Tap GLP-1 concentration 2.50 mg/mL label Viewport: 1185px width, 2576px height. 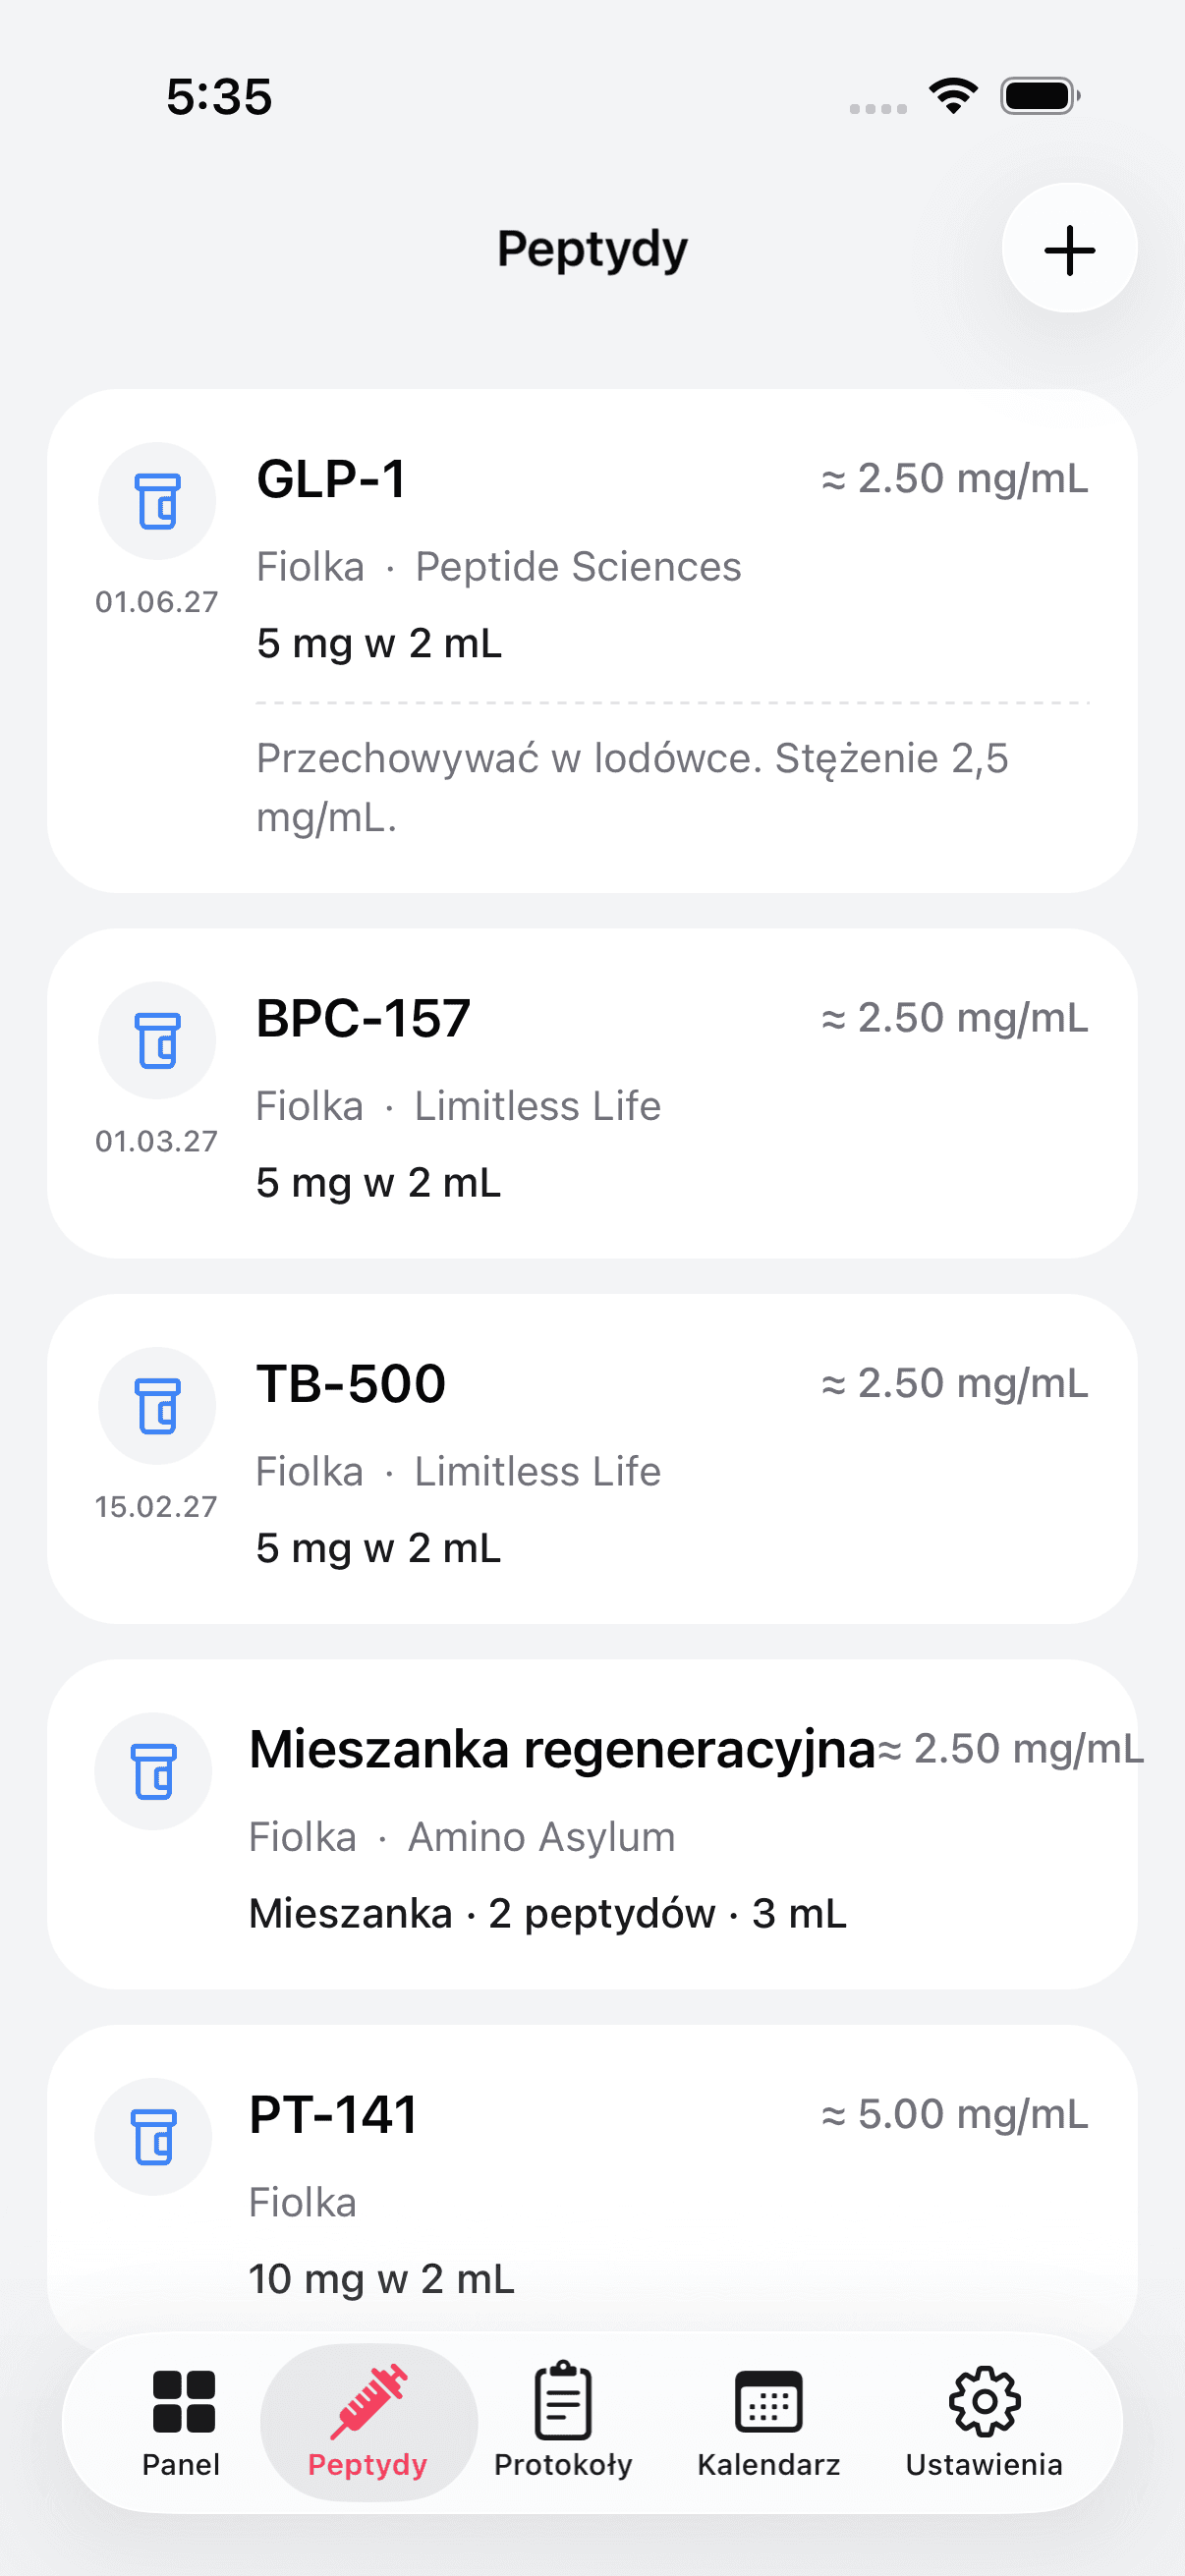[954, 479]
